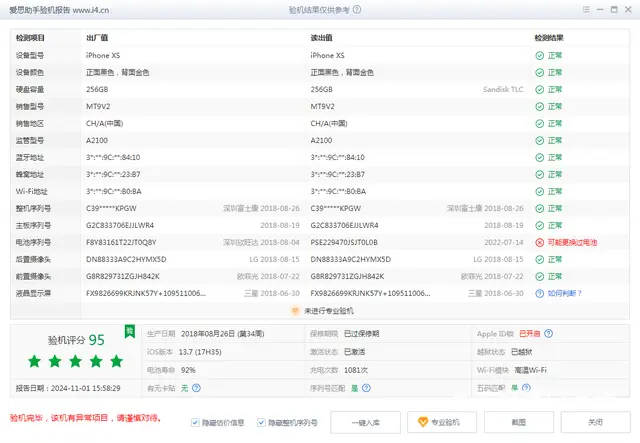Image resolution: width=640 pixels, height=443 pixels.
Task: Click the 生产日期 2018年08月26日 value
Action: coord(222,334)
